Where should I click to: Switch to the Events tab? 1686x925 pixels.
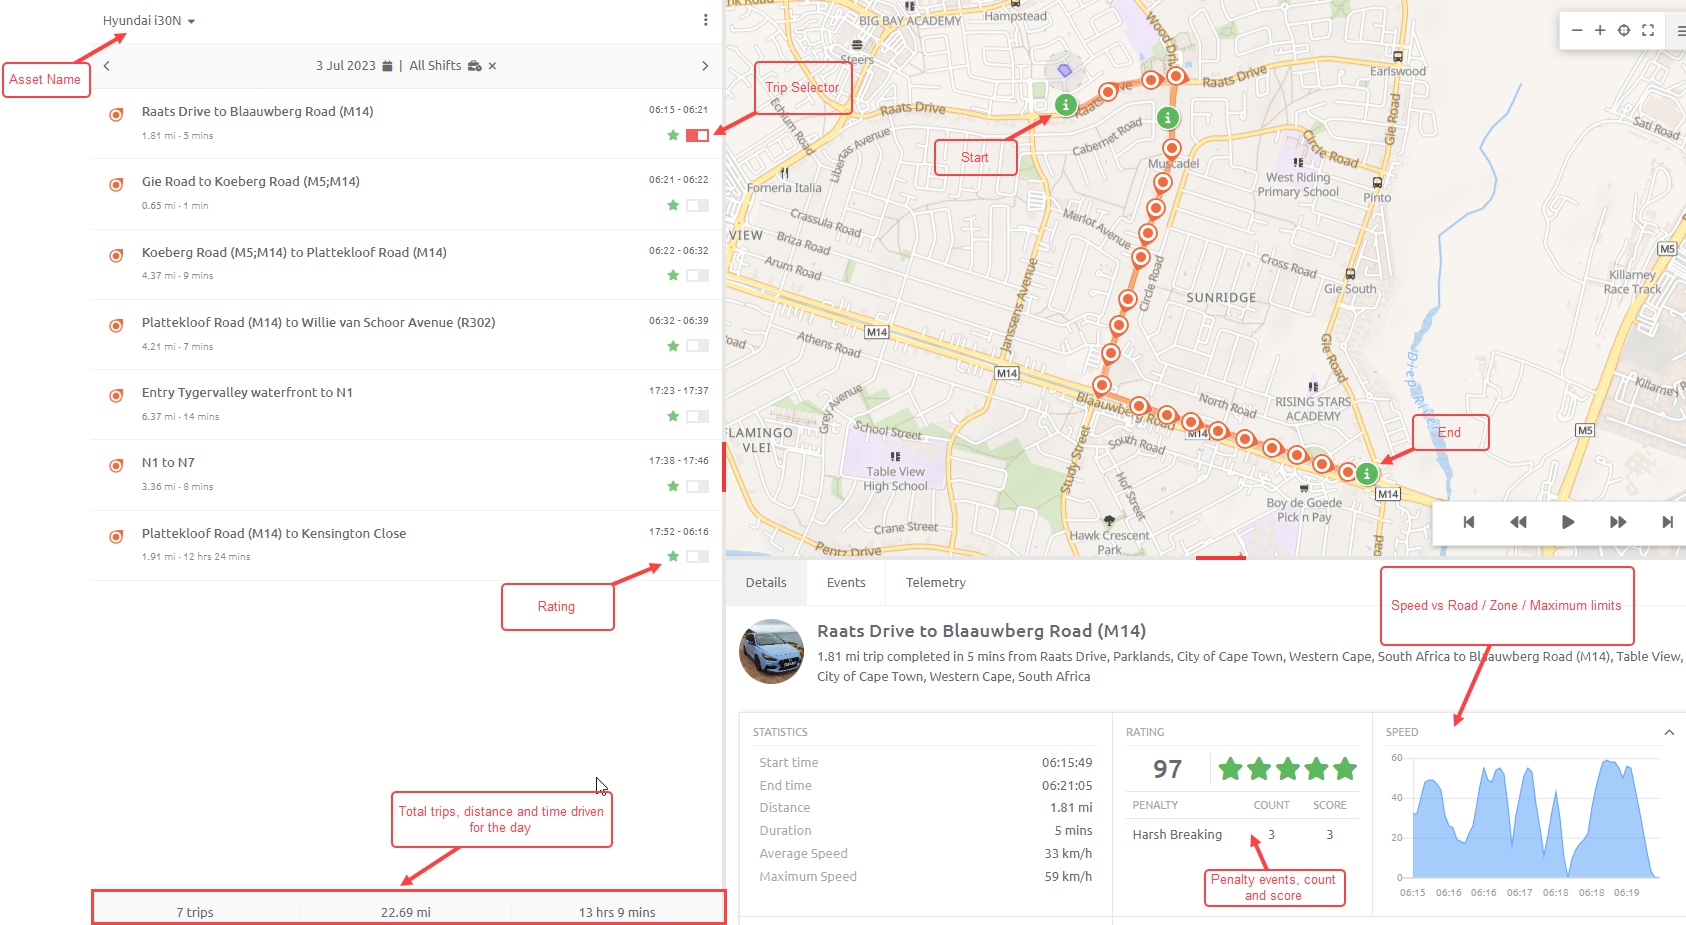point(846,582)
